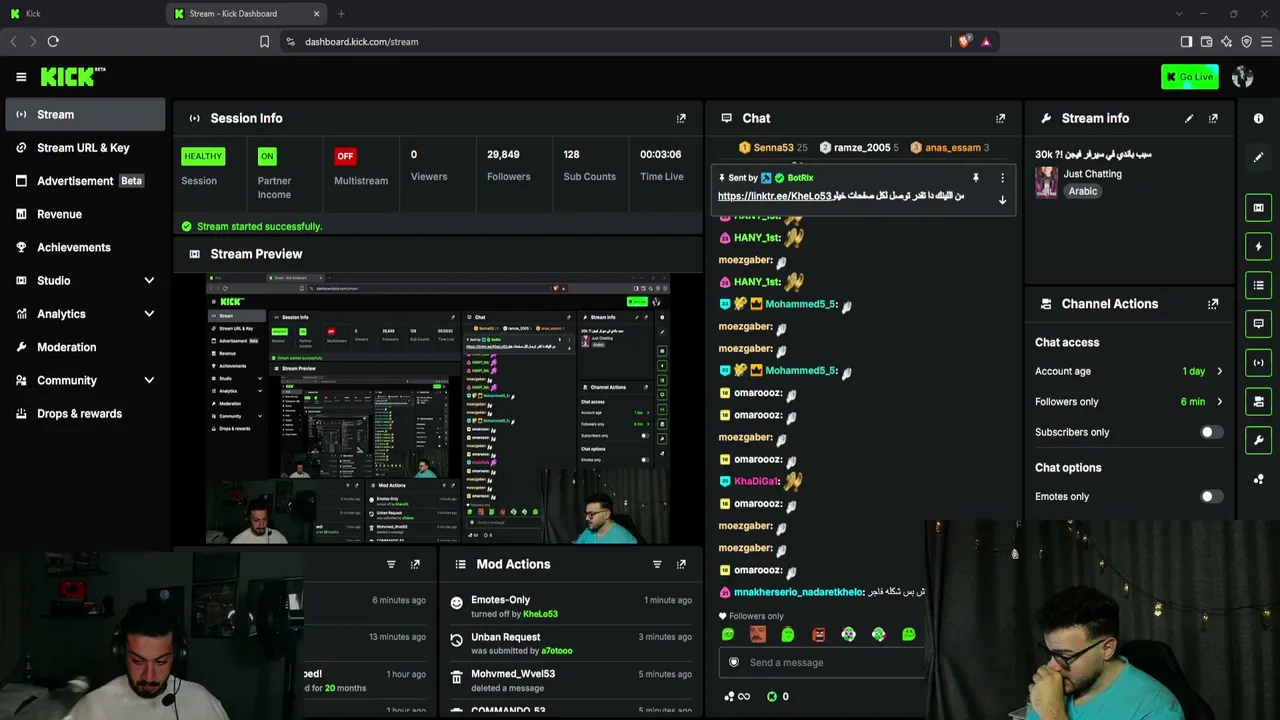The image size is (1280, 720).
Task: Open Moderation in the sidebar
Action: [x=85, y=347]
